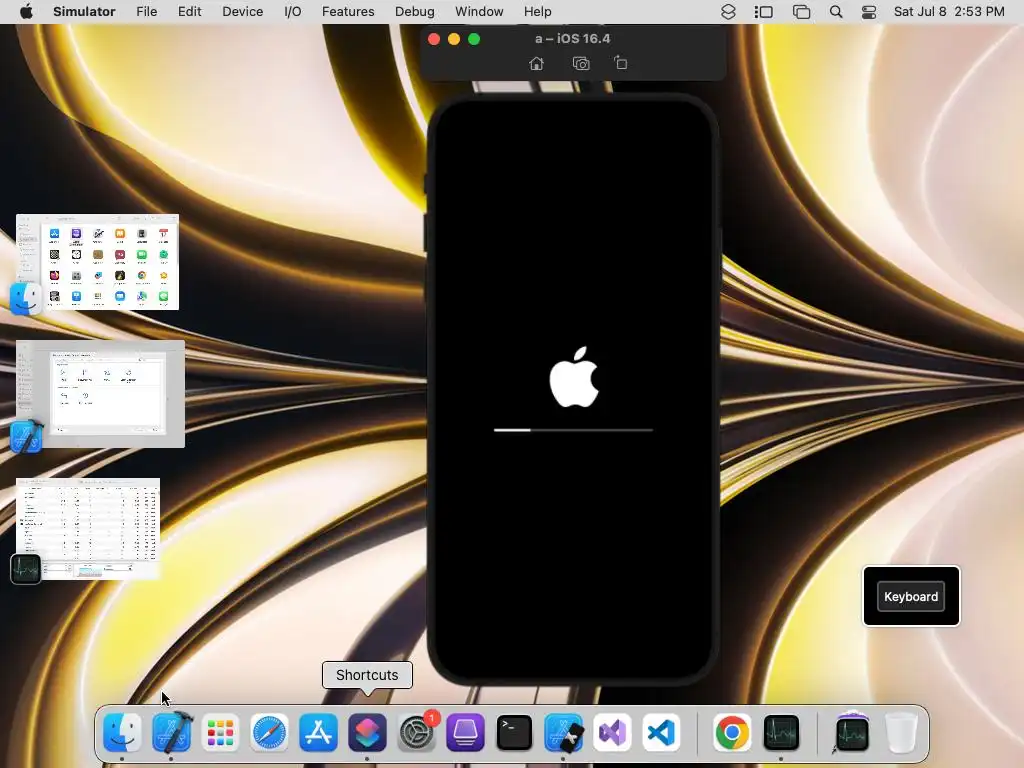Screen dimensions: 1024x768
Task: Launch Safari from the Dock
Action: coord(269,732)
